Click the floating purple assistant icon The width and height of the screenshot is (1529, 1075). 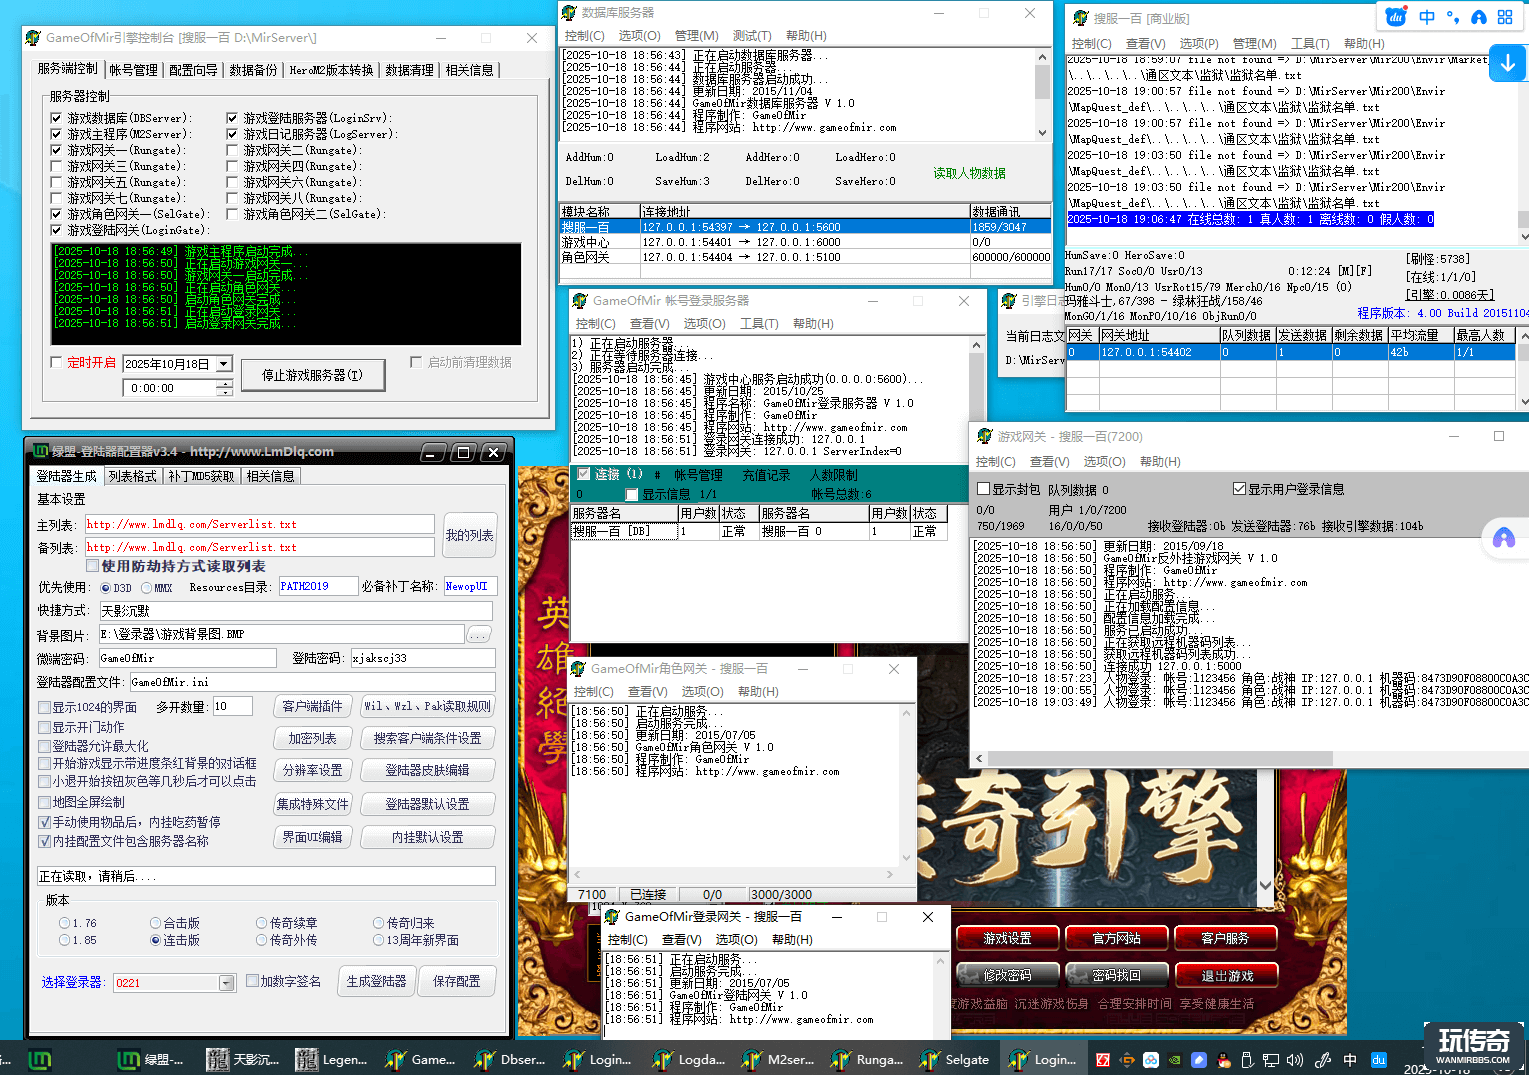pos(1503,539)
